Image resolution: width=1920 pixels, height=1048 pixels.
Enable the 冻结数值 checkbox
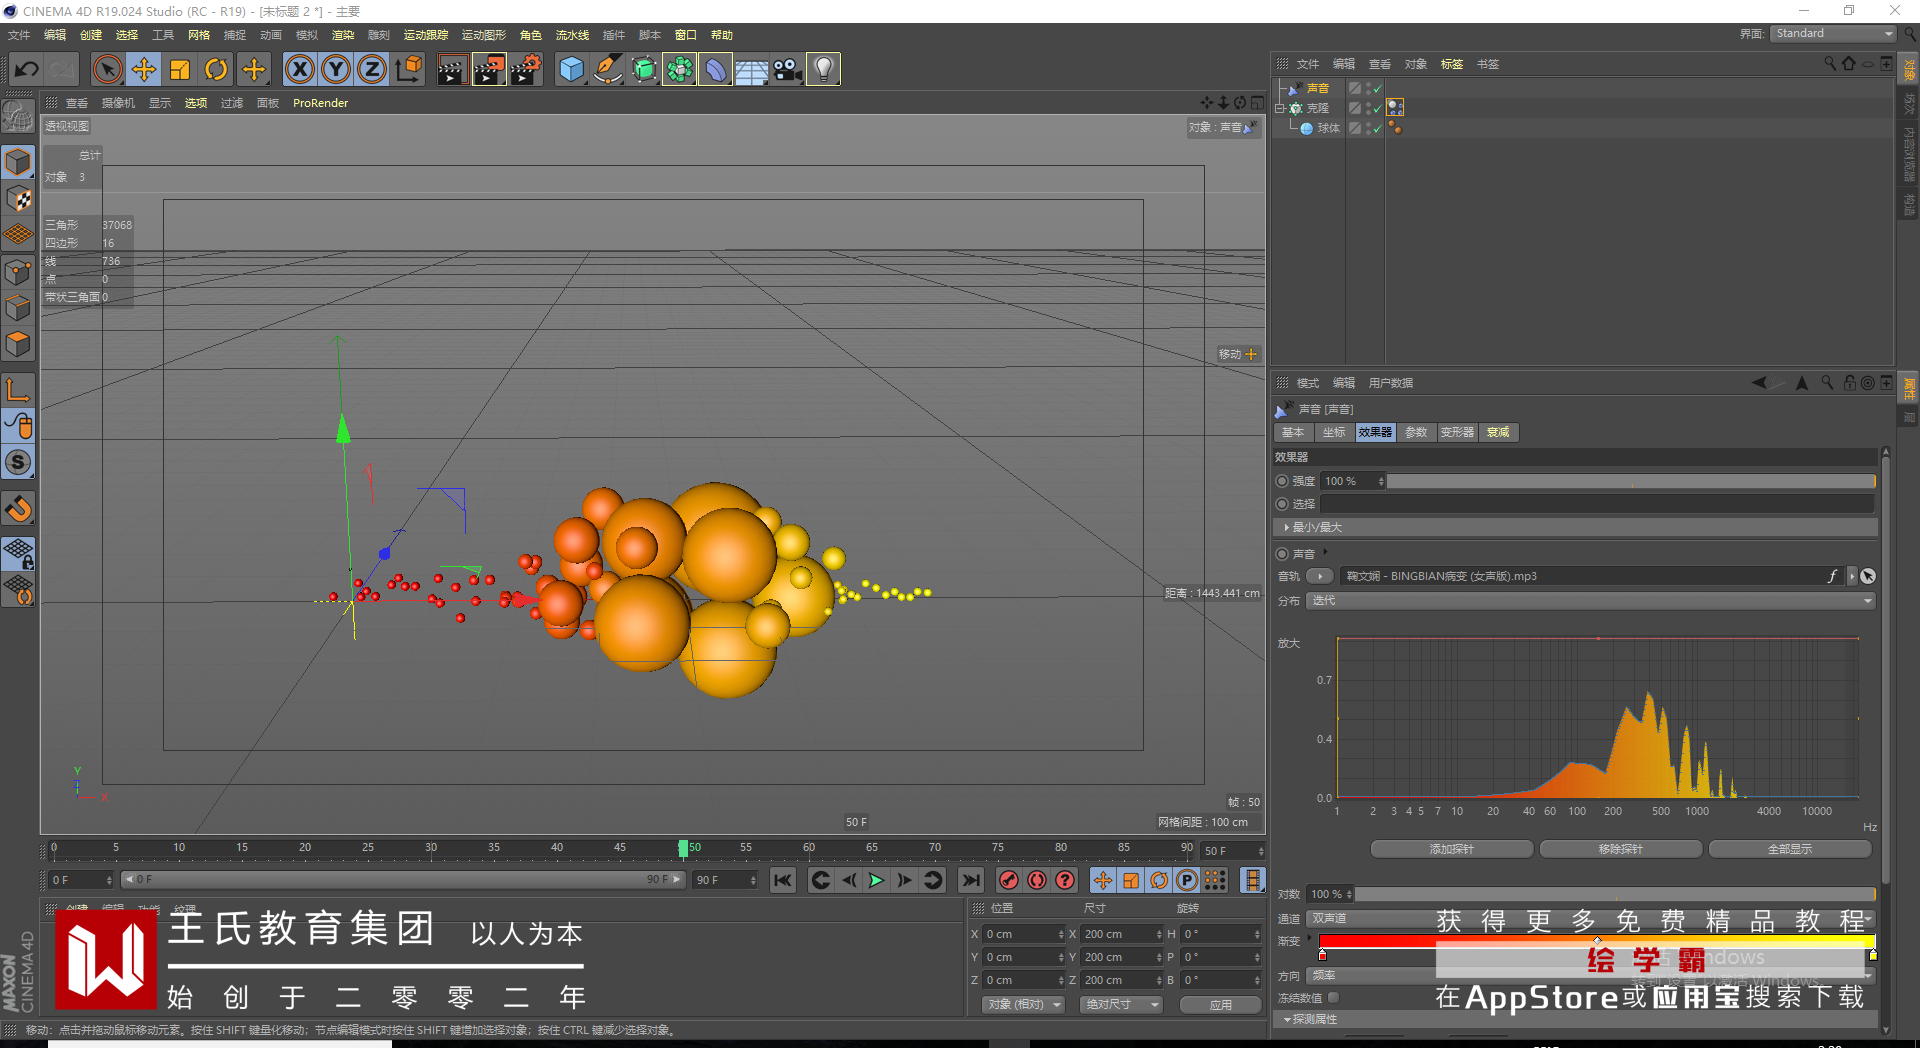coord(1333,997)
